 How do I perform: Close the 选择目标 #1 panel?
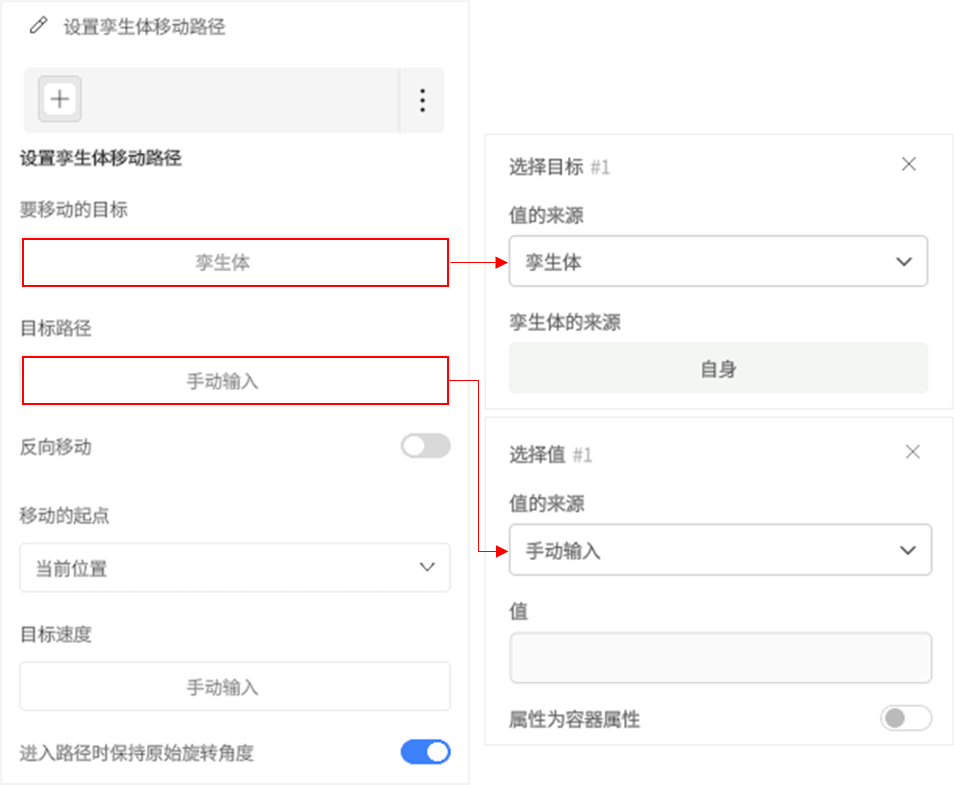click(x=908, y=164)
